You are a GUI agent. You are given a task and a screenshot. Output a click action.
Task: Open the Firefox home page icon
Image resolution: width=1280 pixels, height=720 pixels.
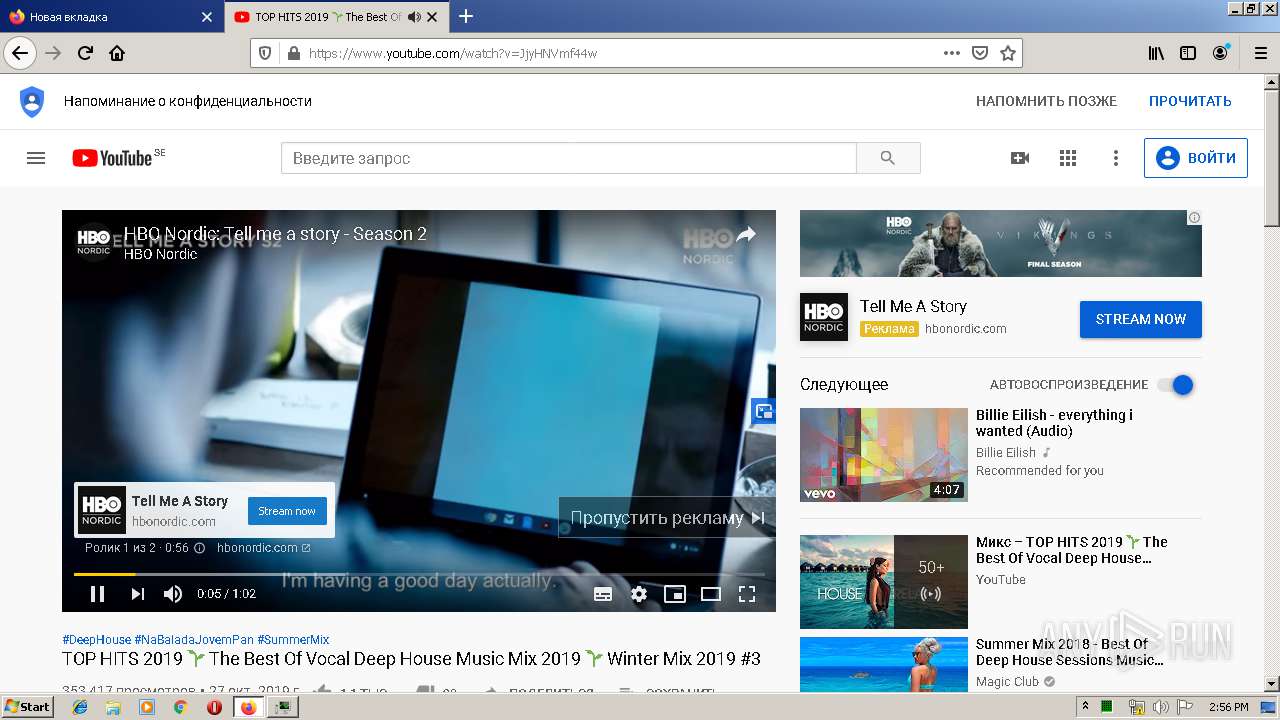[x=117, y=53]
